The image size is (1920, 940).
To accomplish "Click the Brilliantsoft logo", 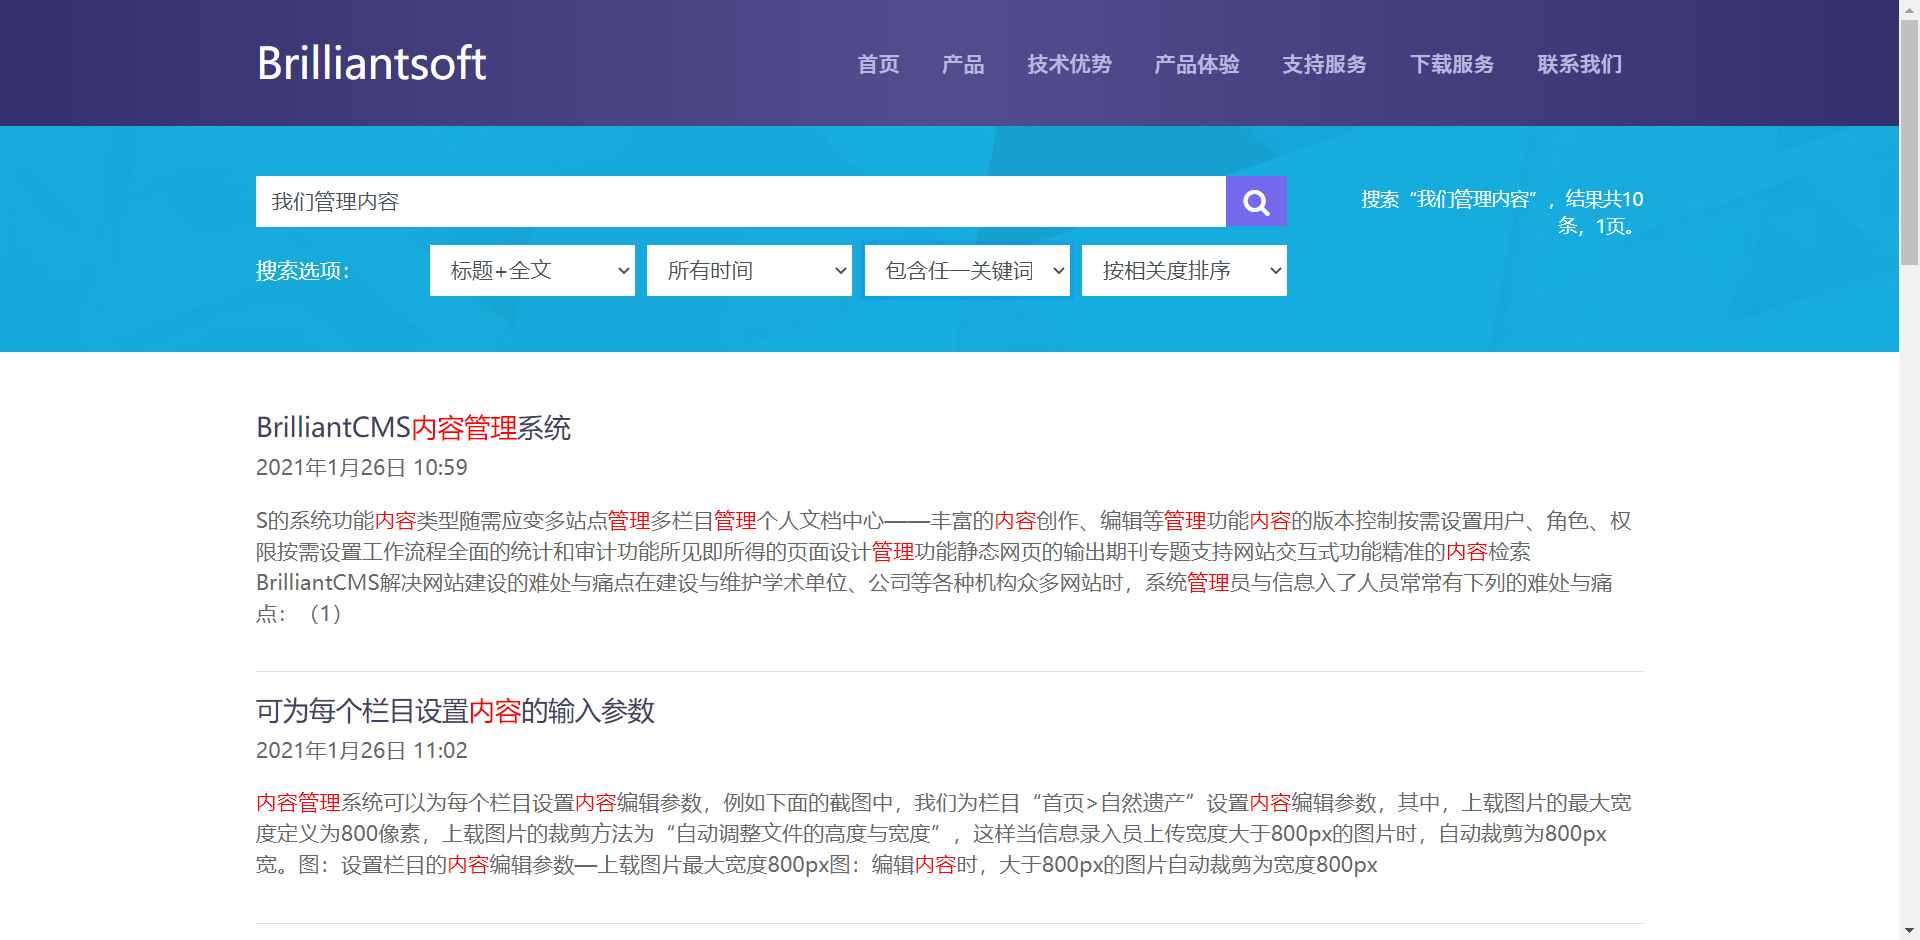I will (x=371, y=63).
